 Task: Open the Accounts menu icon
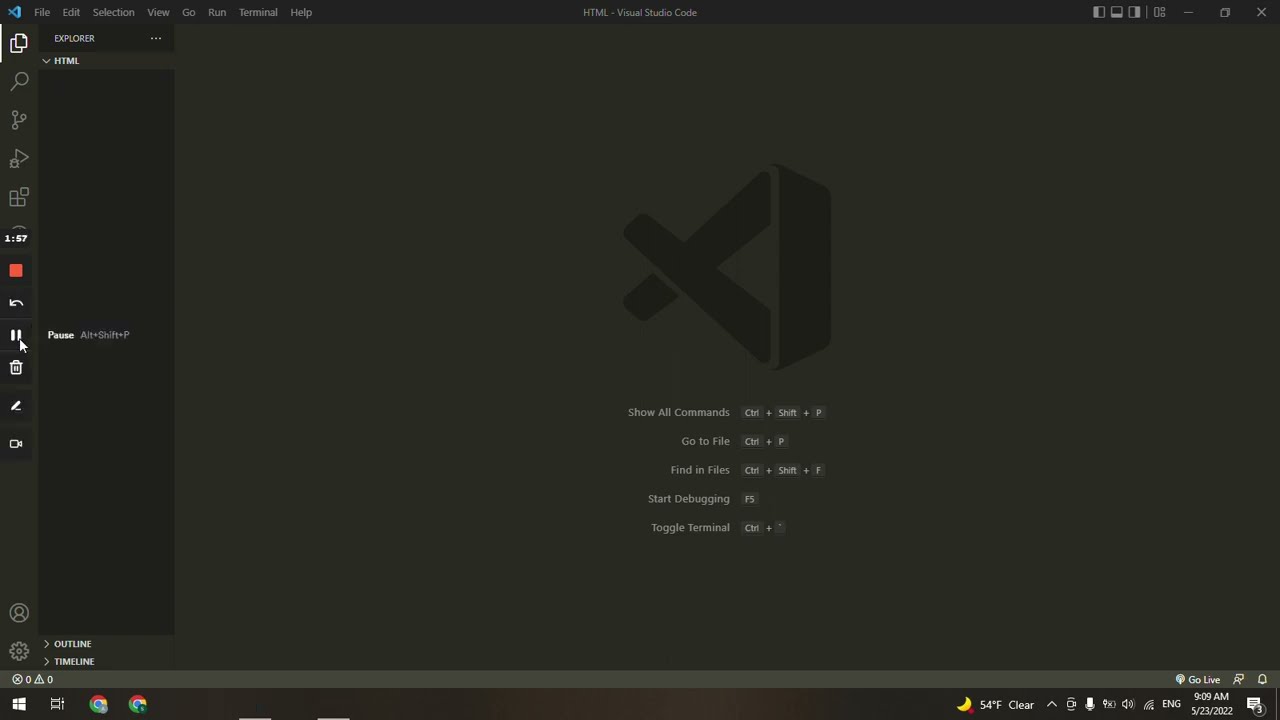pos(19,613)
